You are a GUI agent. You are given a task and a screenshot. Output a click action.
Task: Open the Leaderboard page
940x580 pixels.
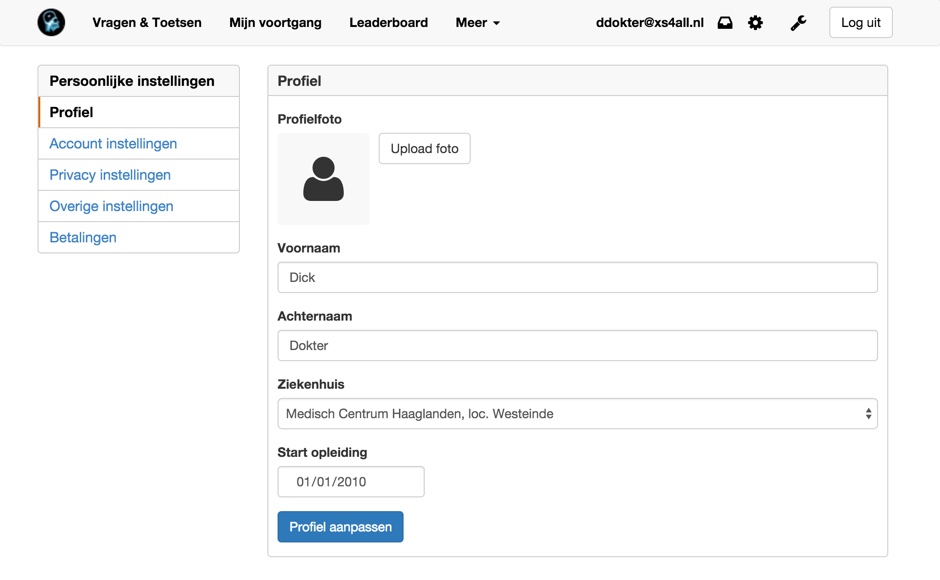tap(388, 23)
